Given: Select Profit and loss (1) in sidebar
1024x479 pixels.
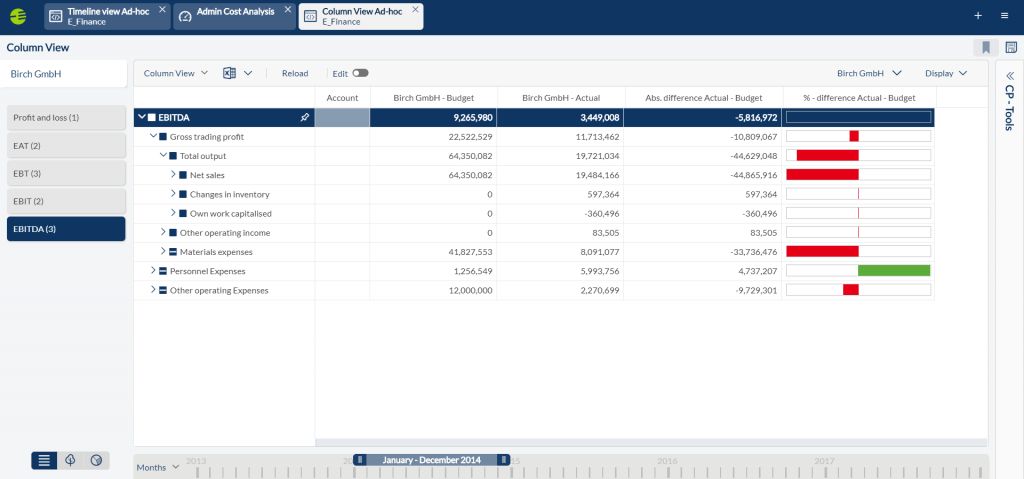Looking at the screenshot, I should (x=66, y=118).
